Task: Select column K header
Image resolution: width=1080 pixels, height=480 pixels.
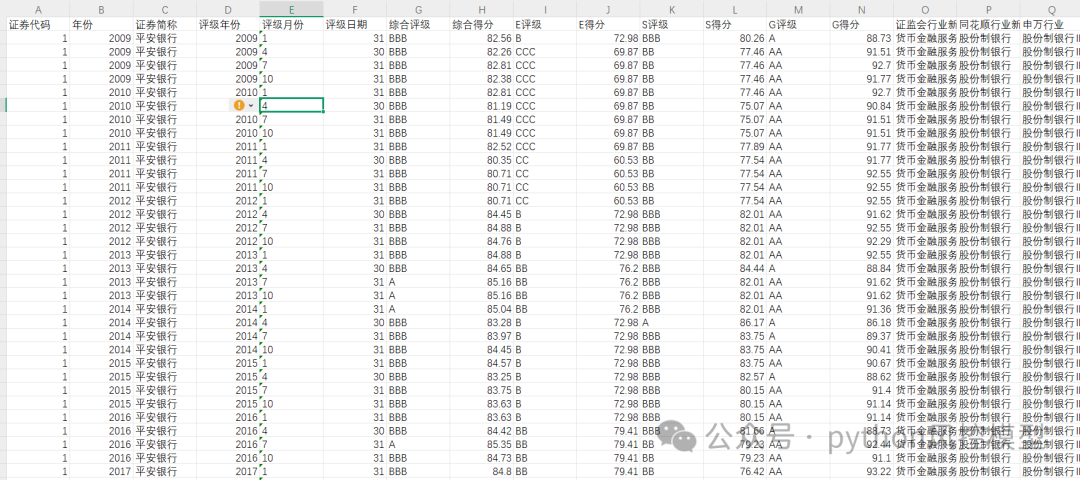Action: click(x=672, y=10)
